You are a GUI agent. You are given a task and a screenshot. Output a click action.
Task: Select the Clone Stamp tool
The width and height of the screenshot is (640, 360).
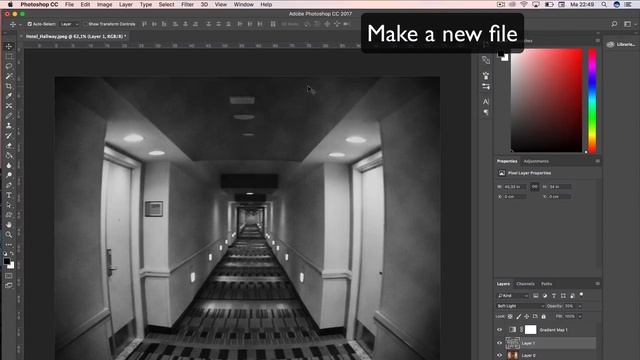click(9, 126)
